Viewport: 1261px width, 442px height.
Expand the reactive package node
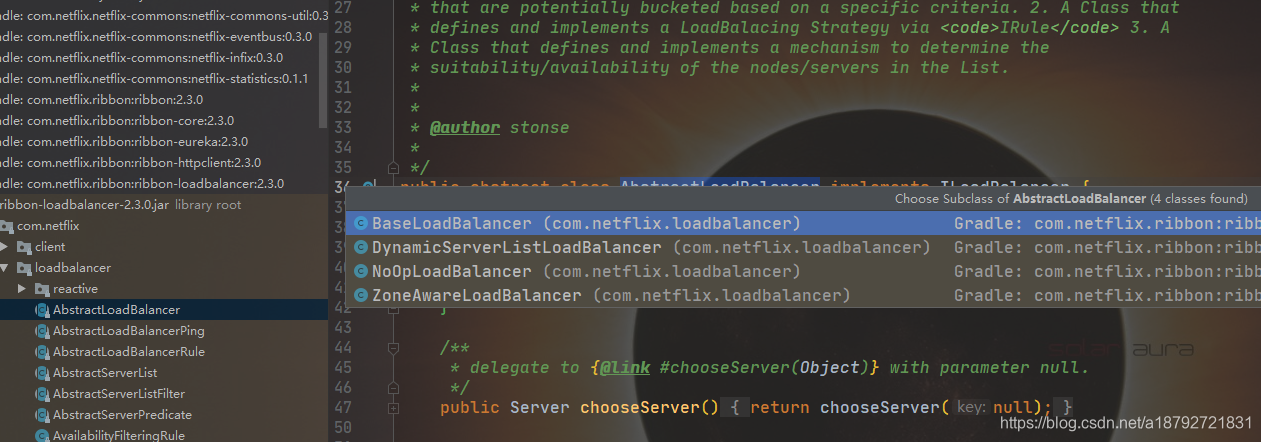[x=23, y=289]
